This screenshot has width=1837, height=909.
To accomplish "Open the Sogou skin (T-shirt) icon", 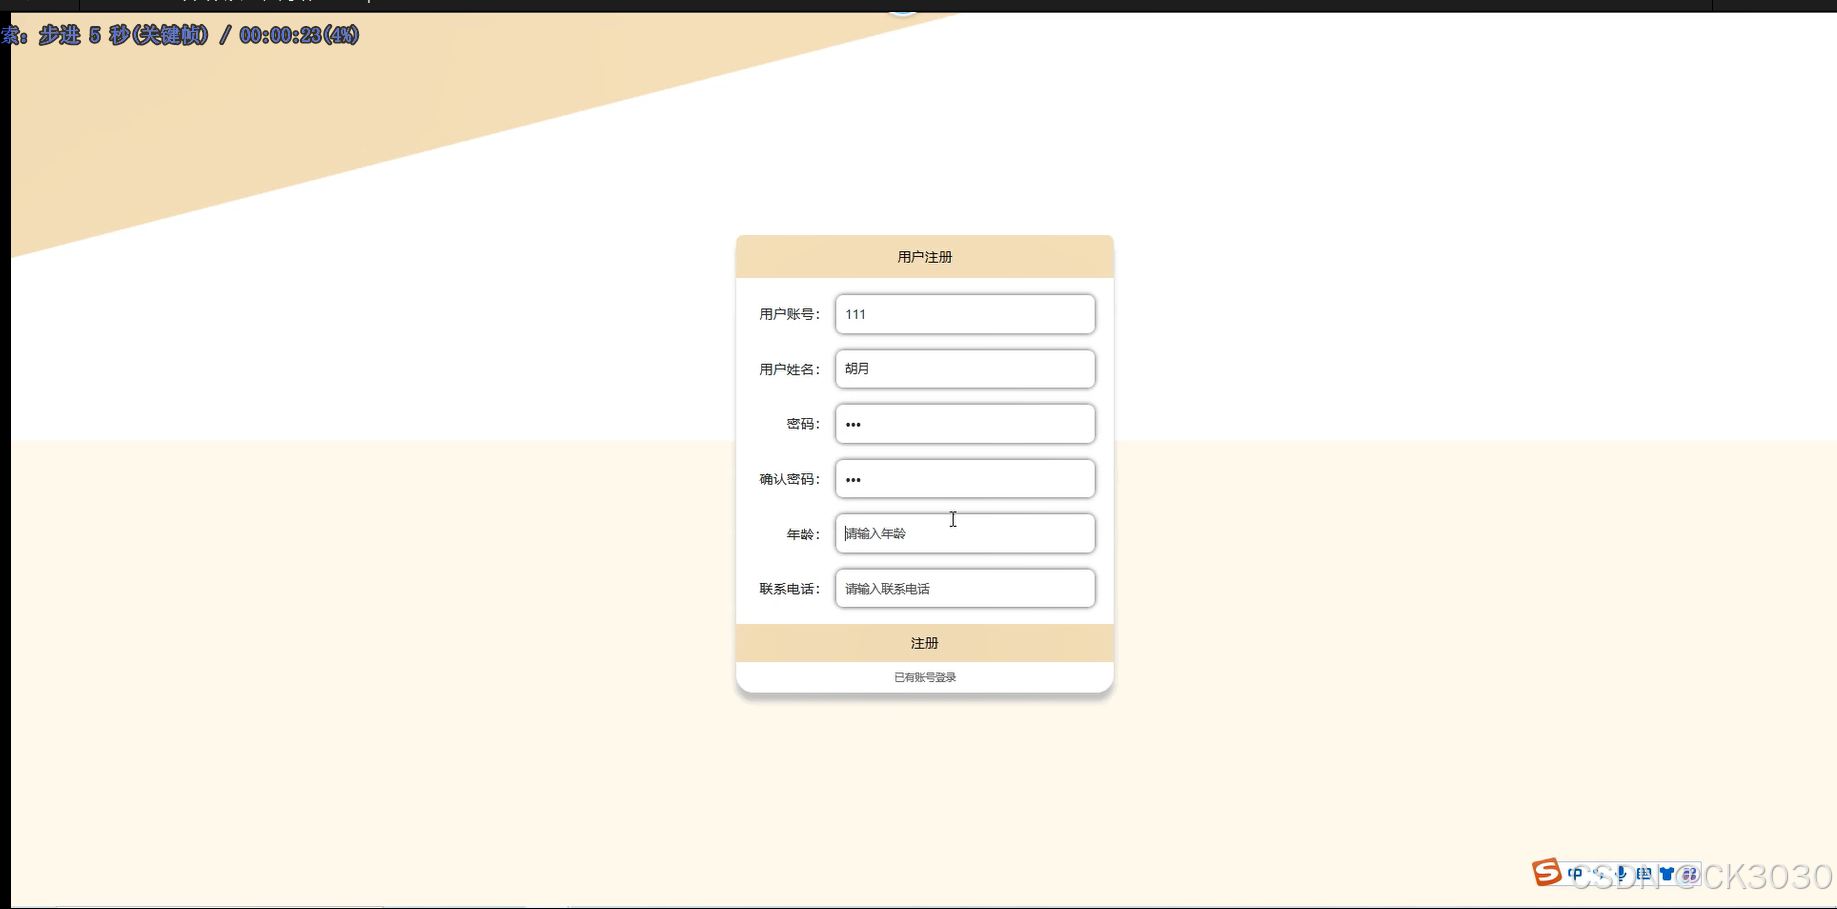I will coord(1666,872).
